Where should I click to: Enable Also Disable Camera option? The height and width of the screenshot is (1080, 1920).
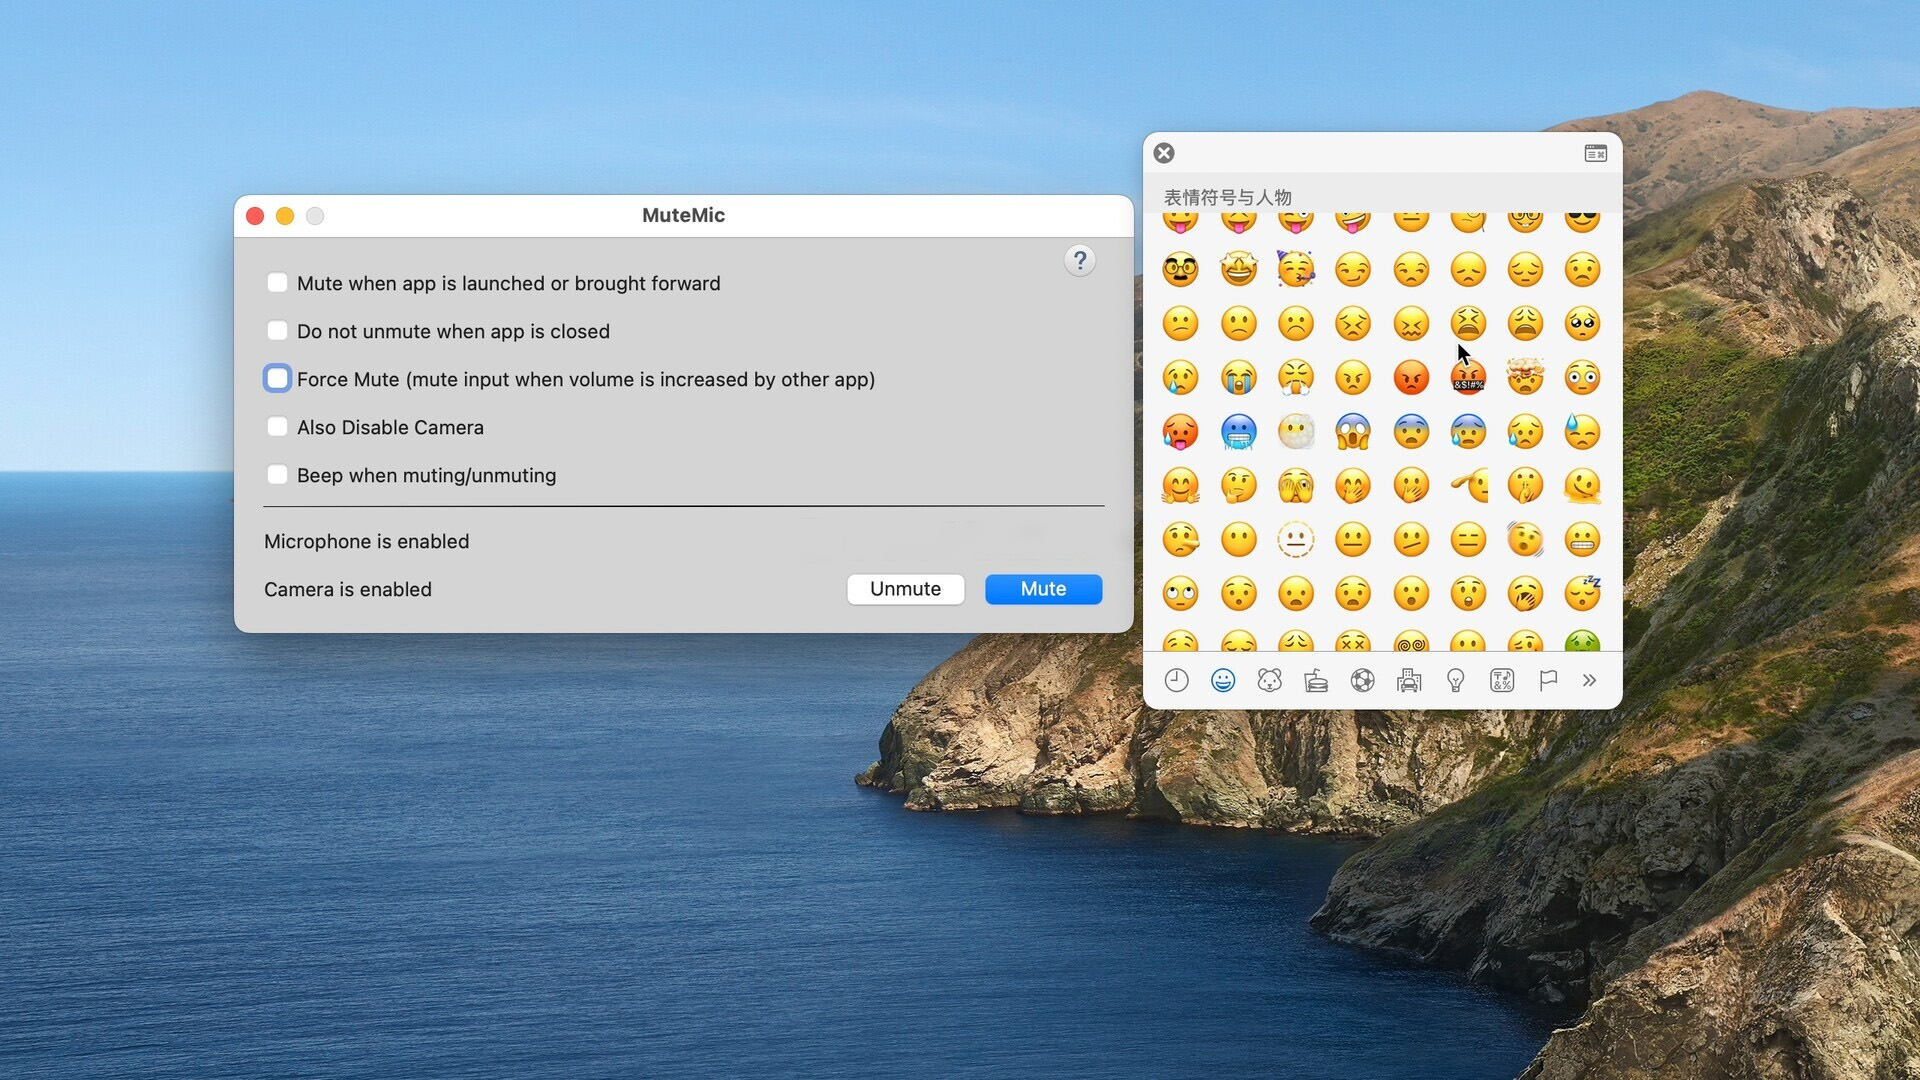[x=277, y=426]
